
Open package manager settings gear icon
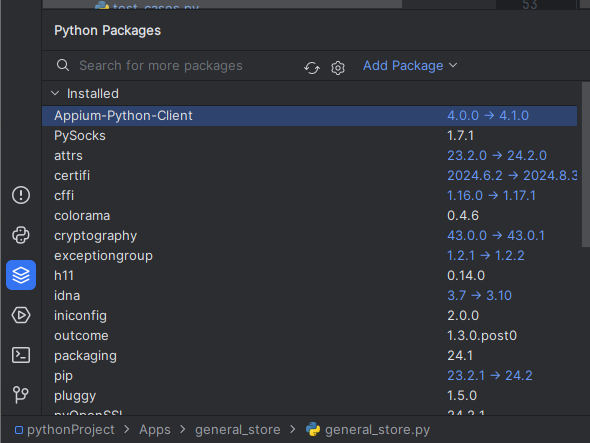[x=338, y=68]
